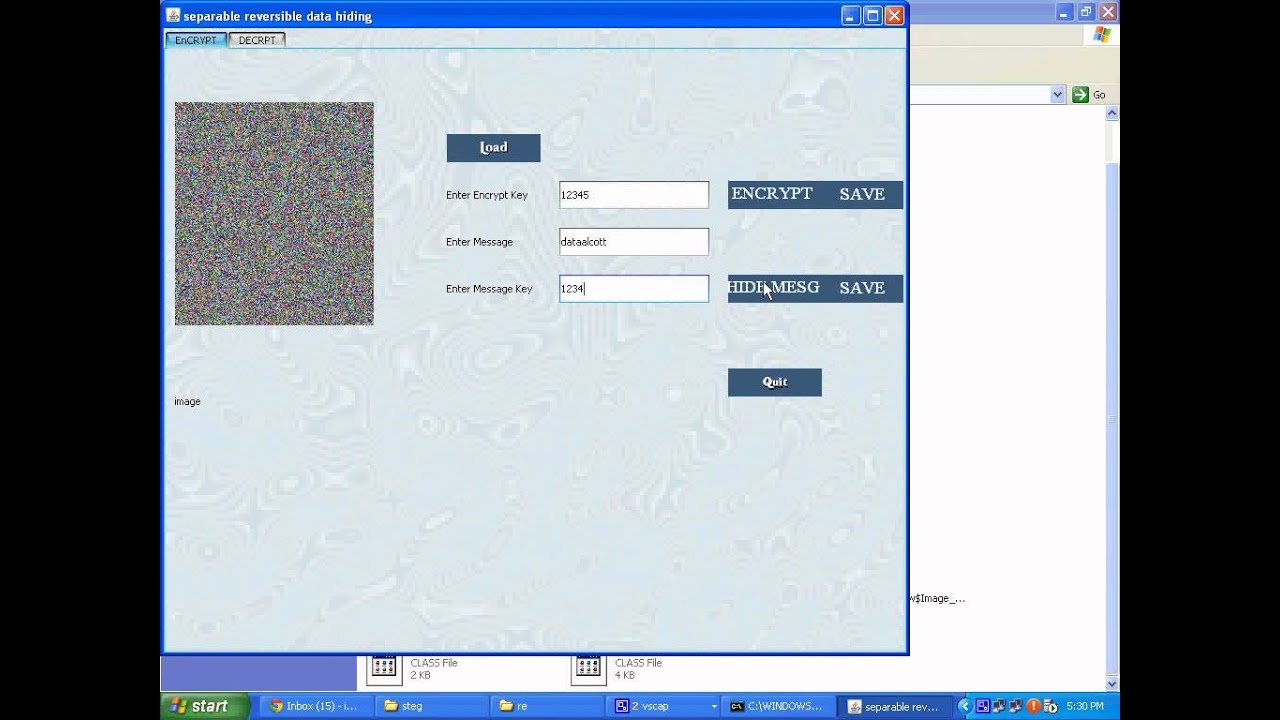
Task: Switch to the EnCRYPT tab
Action: point(196,40)
